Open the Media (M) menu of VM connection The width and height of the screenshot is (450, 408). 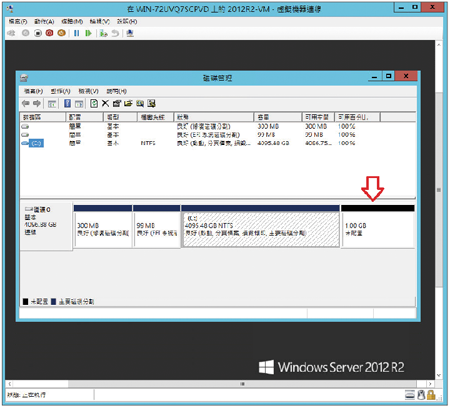72,21
